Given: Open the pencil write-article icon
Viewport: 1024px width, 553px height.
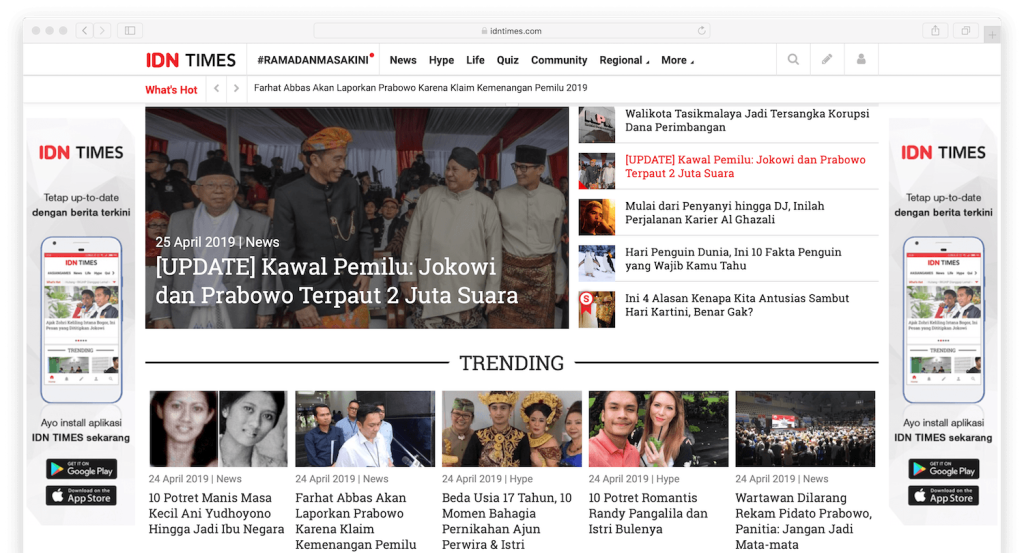Looking at the screenshot, I should (x=827, y=59).
